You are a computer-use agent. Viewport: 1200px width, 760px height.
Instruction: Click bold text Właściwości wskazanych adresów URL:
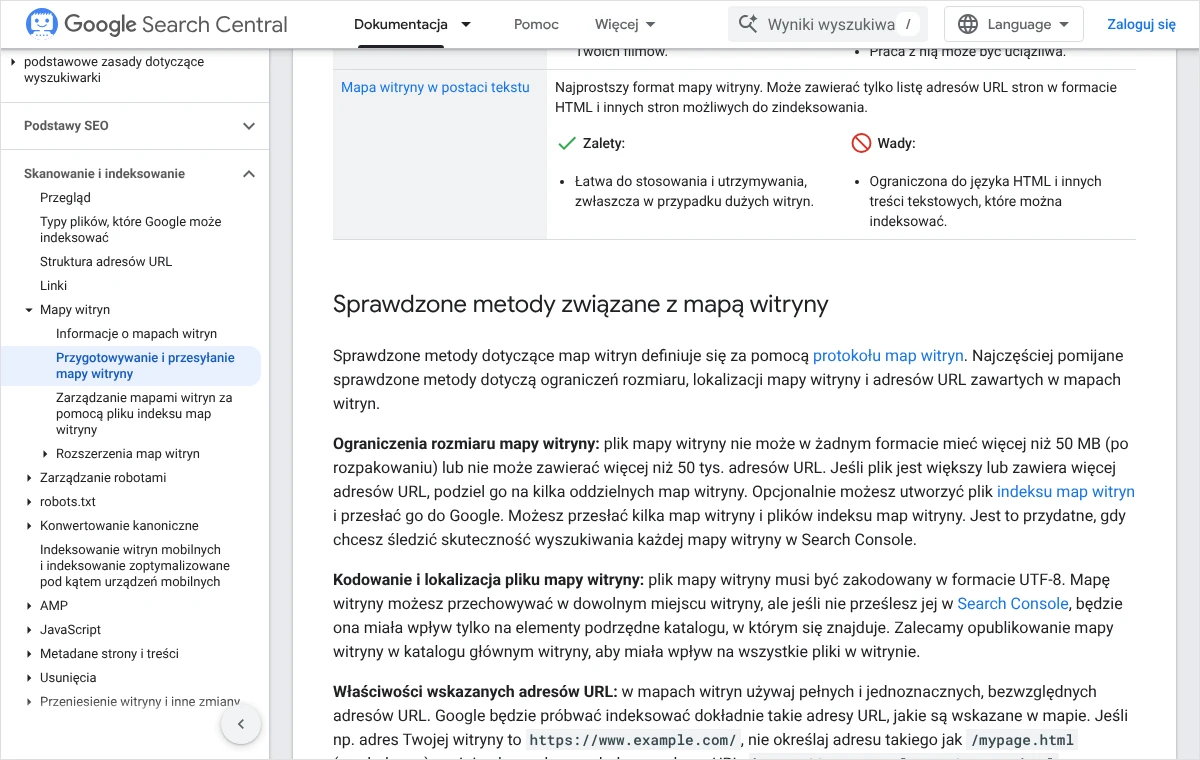pos(476,691)
